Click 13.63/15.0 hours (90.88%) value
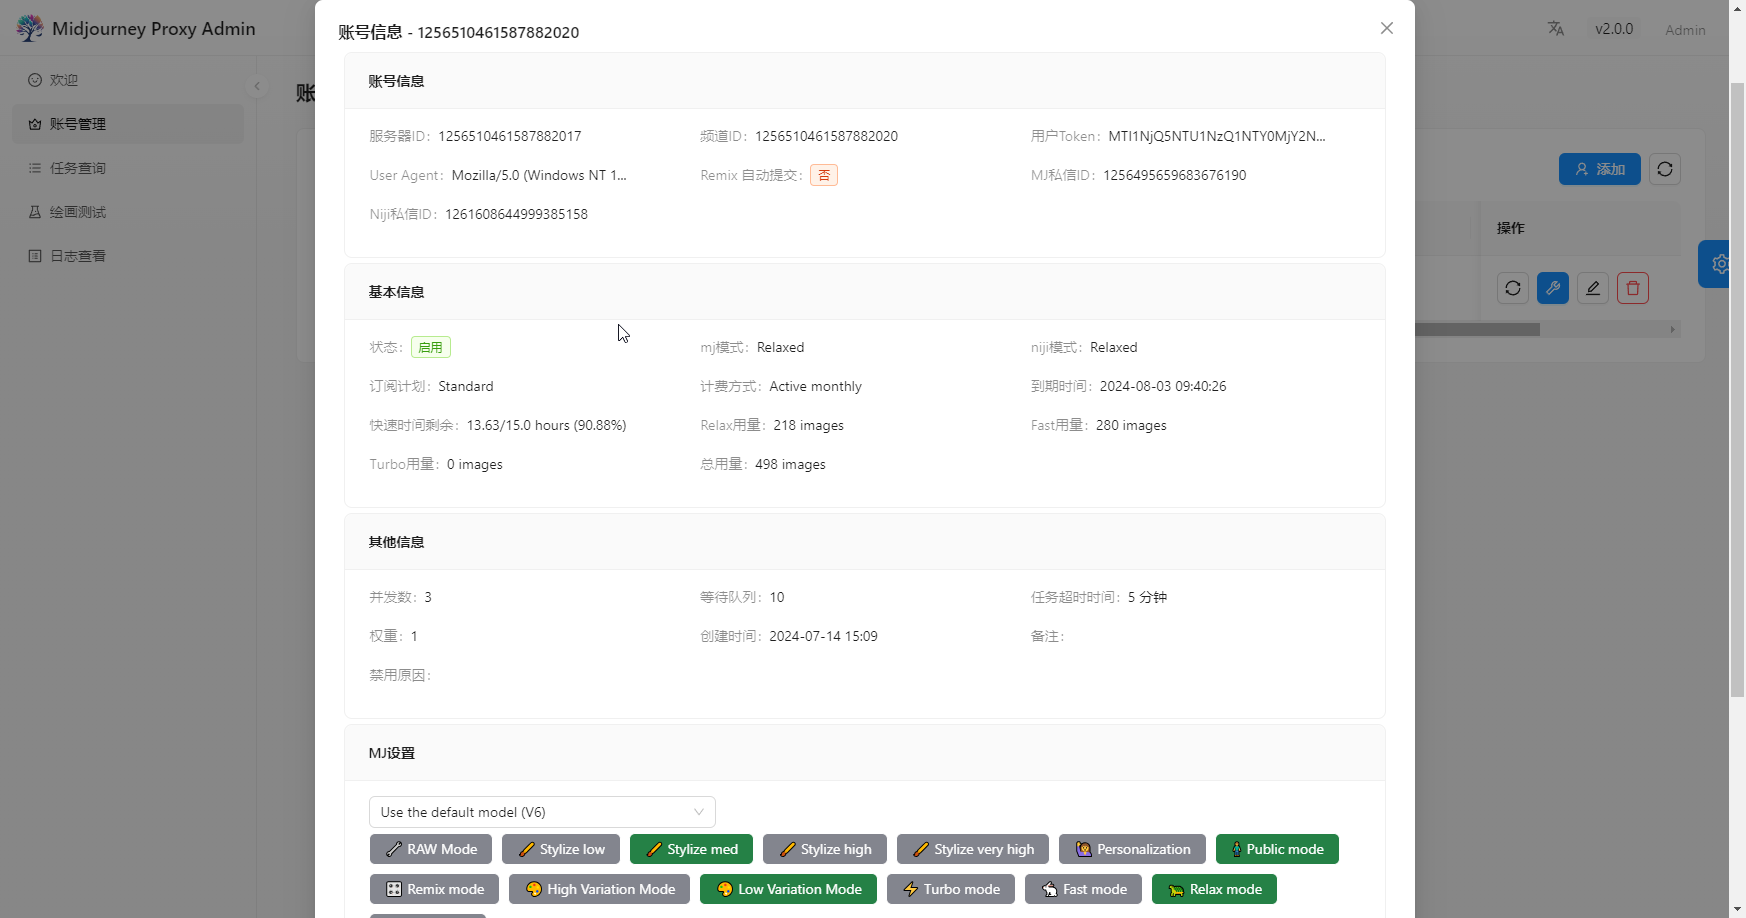Viewport: 1746px width, 918px height. (x=547, y=425)
